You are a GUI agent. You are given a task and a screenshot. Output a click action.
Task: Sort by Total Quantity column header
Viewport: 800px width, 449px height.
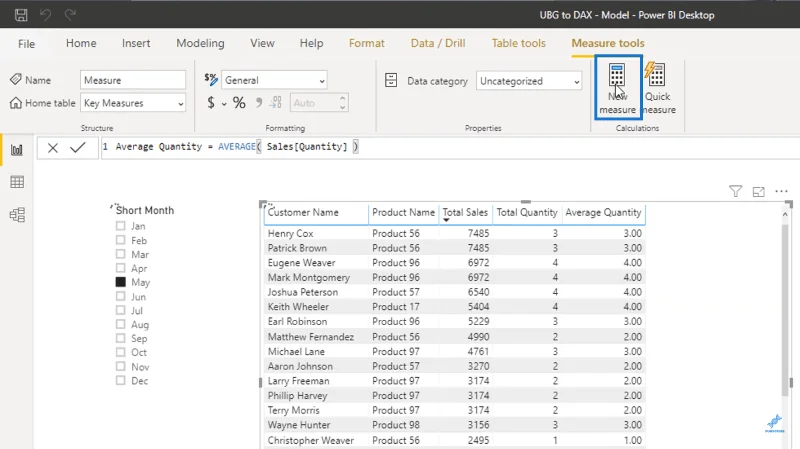pyautogui.click(x=527, y=213)
